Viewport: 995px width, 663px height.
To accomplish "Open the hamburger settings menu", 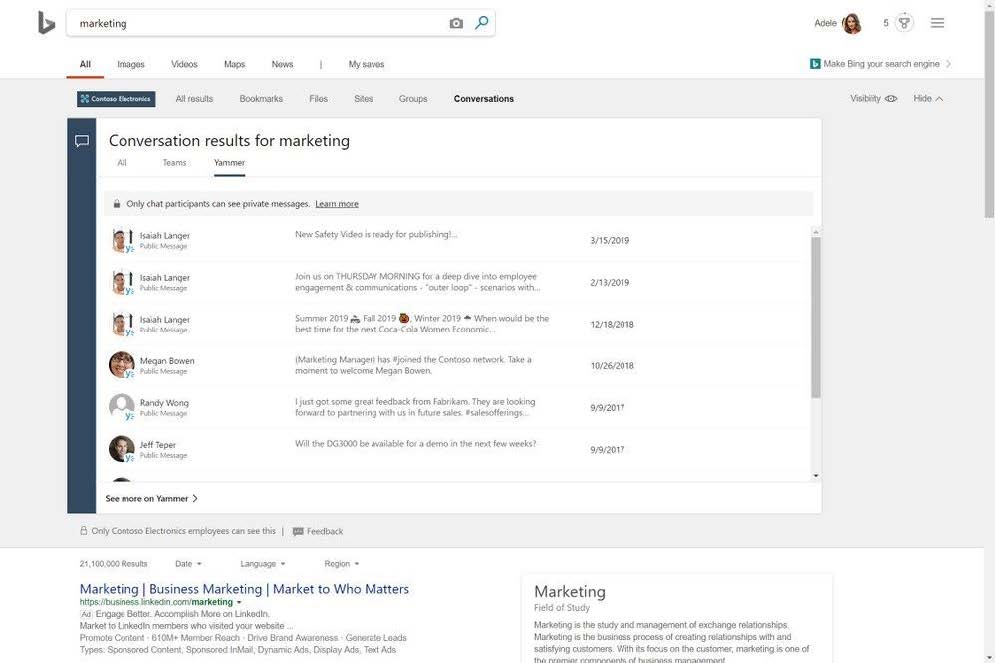I will pos(937,23).
